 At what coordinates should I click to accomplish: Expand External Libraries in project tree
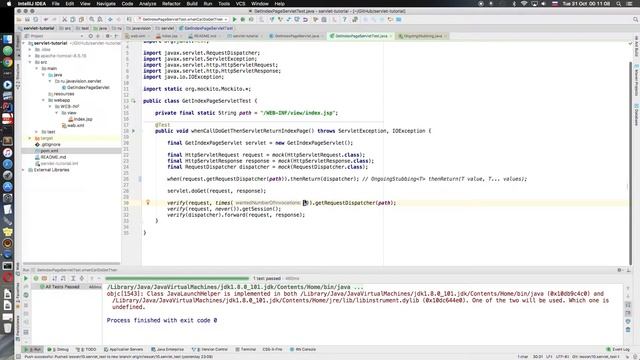pyautogui.click(x=24, y=170)
